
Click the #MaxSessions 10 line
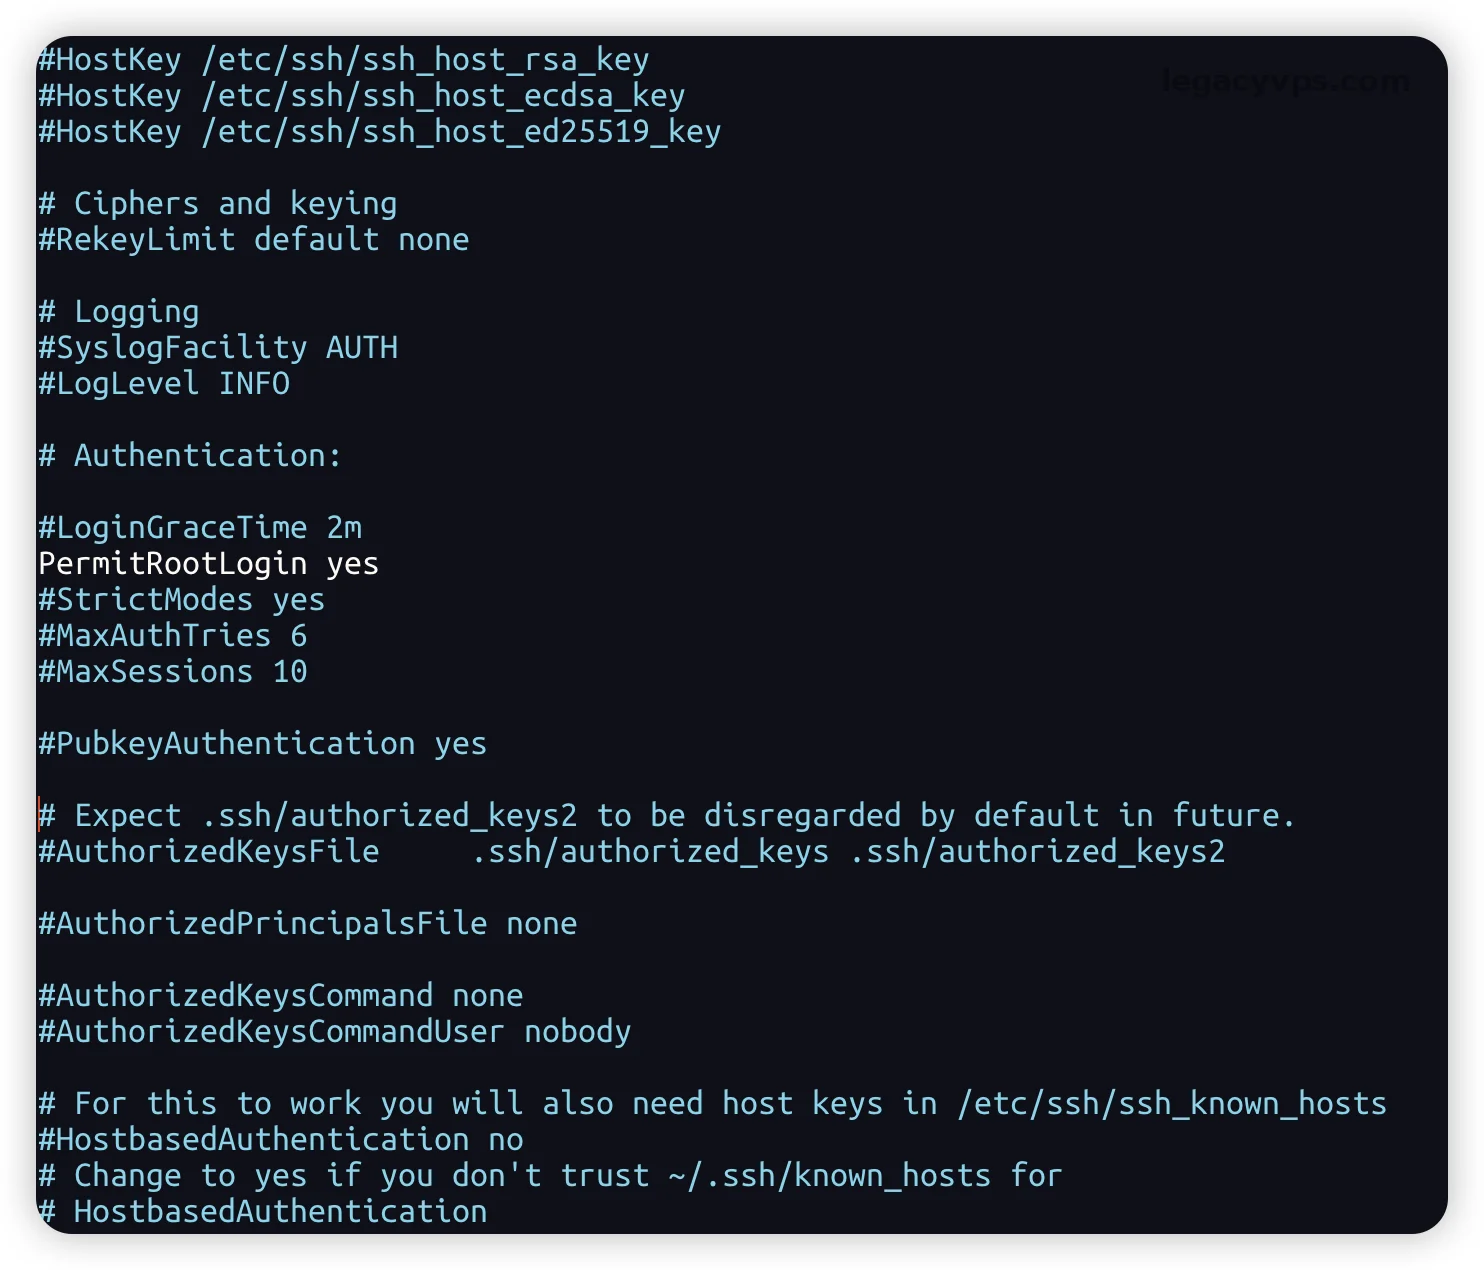pyautogui.click(x=172, y=672)
